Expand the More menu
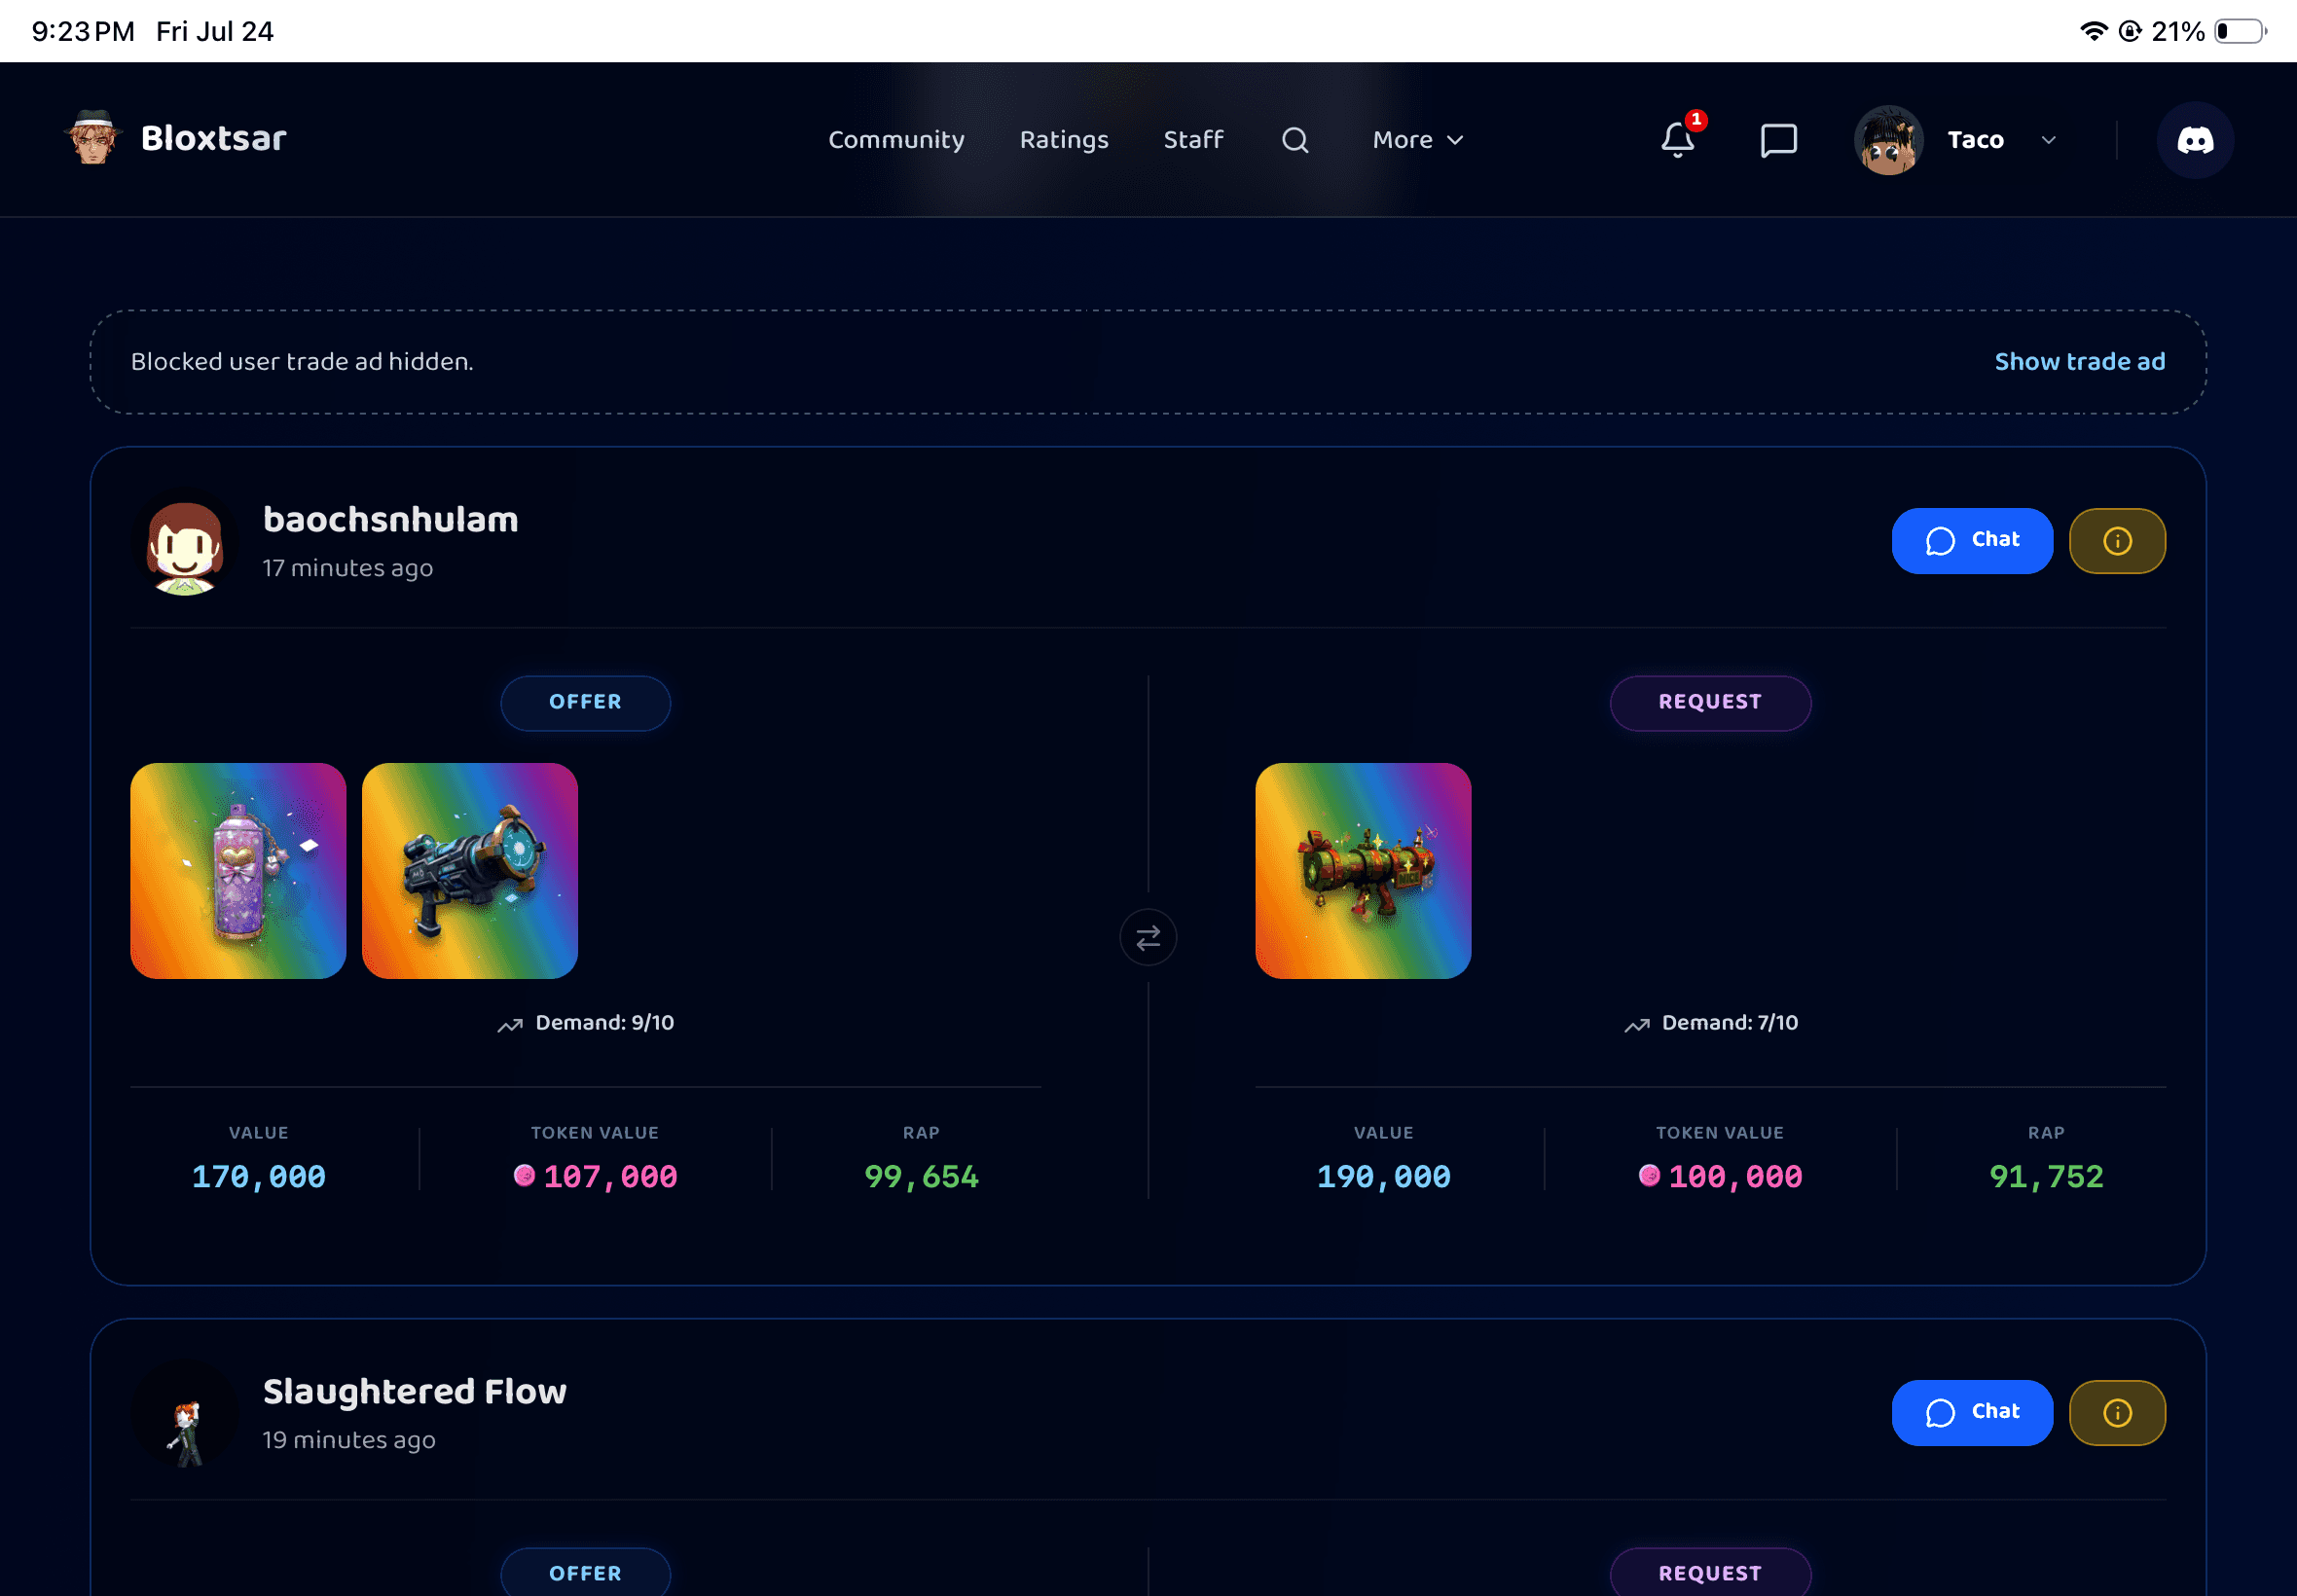Screen dimensions: 2297x1596 [x=1417, y=140]
